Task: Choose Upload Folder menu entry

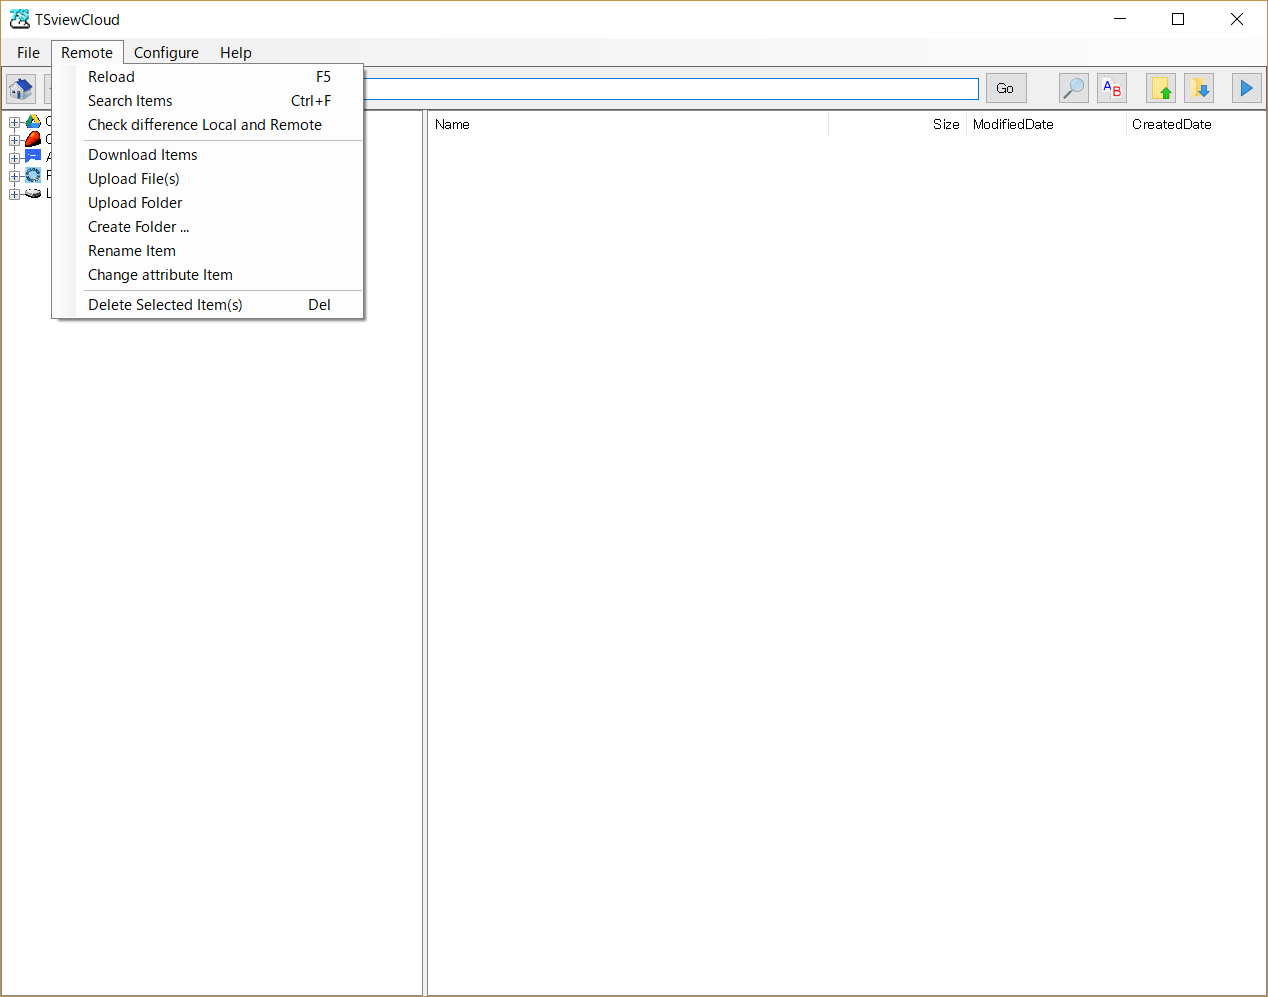Action: tap(135, 203)
